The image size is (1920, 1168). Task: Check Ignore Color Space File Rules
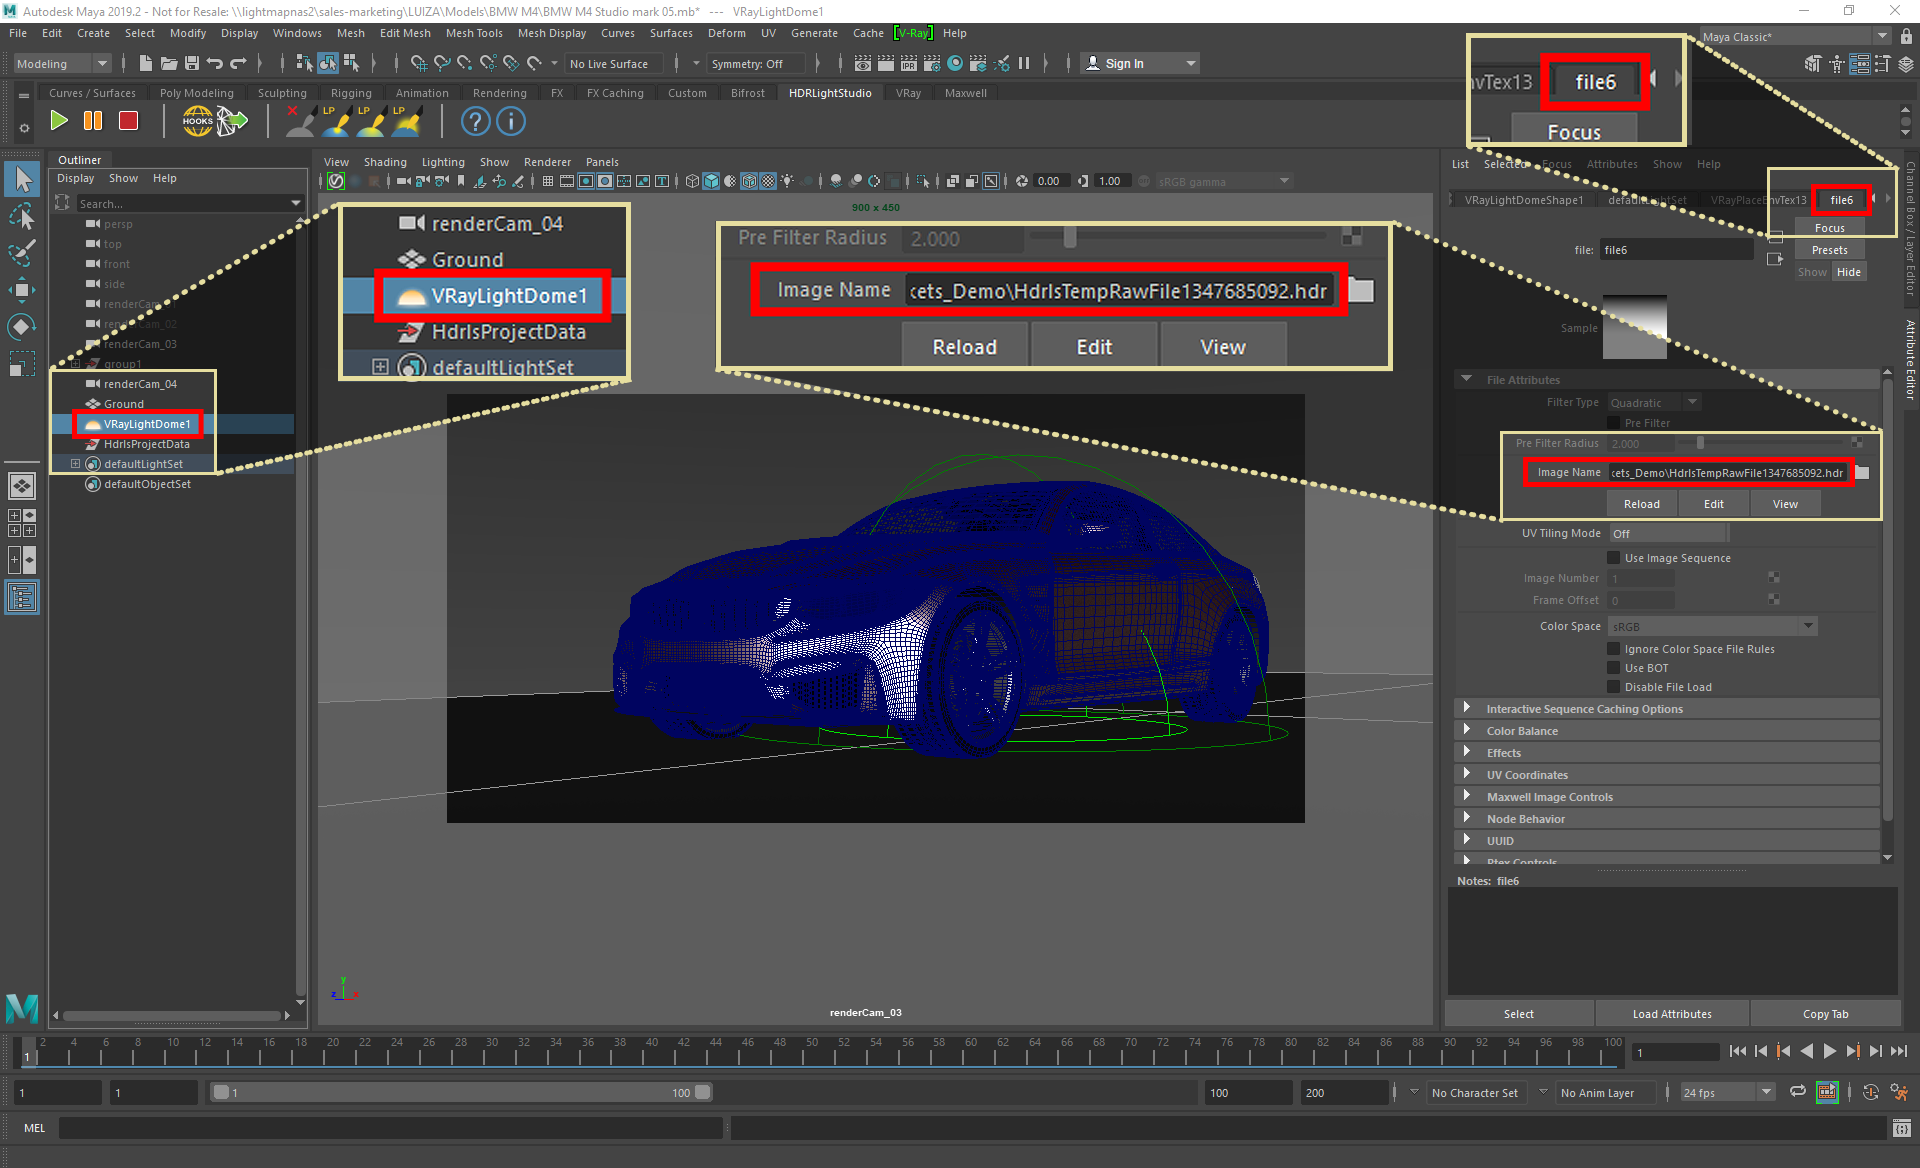pos(1613,649)
